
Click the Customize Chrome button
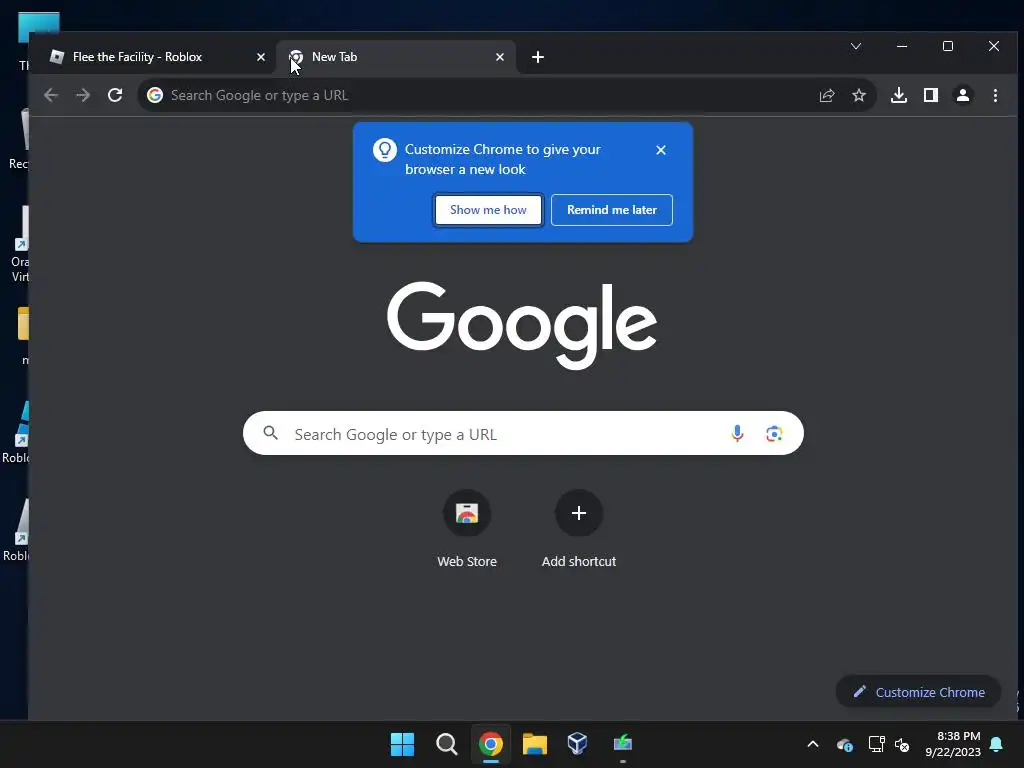point(918,692)
